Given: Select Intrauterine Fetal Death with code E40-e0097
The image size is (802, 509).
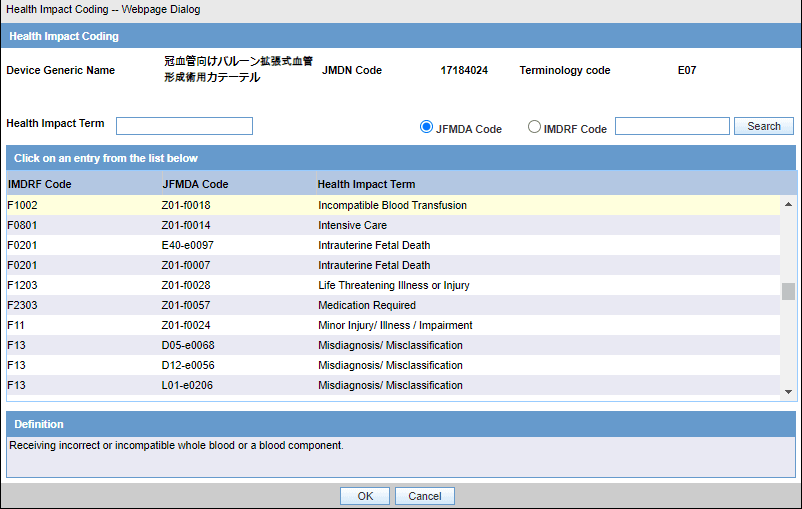Looking at the screenshot, I should 393,245.
